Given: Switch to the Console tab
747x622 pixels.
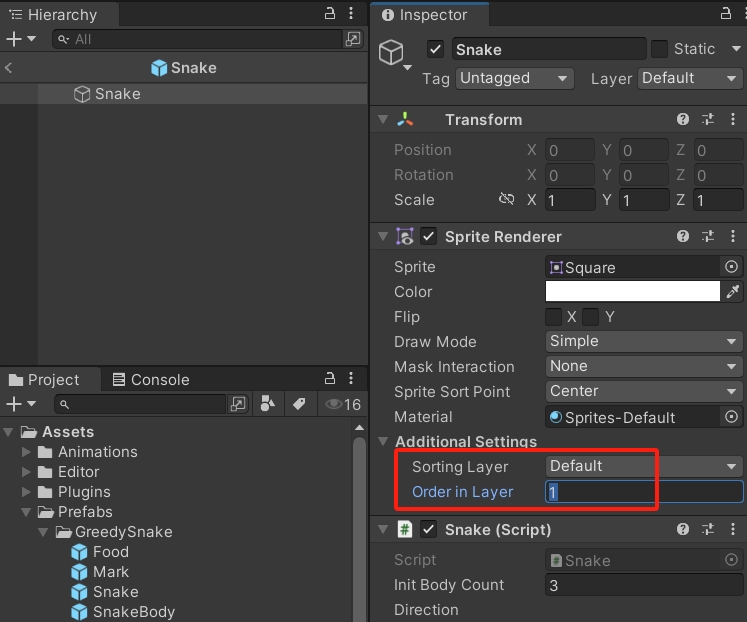Looking at the screenshot, I should click(151, 380).
